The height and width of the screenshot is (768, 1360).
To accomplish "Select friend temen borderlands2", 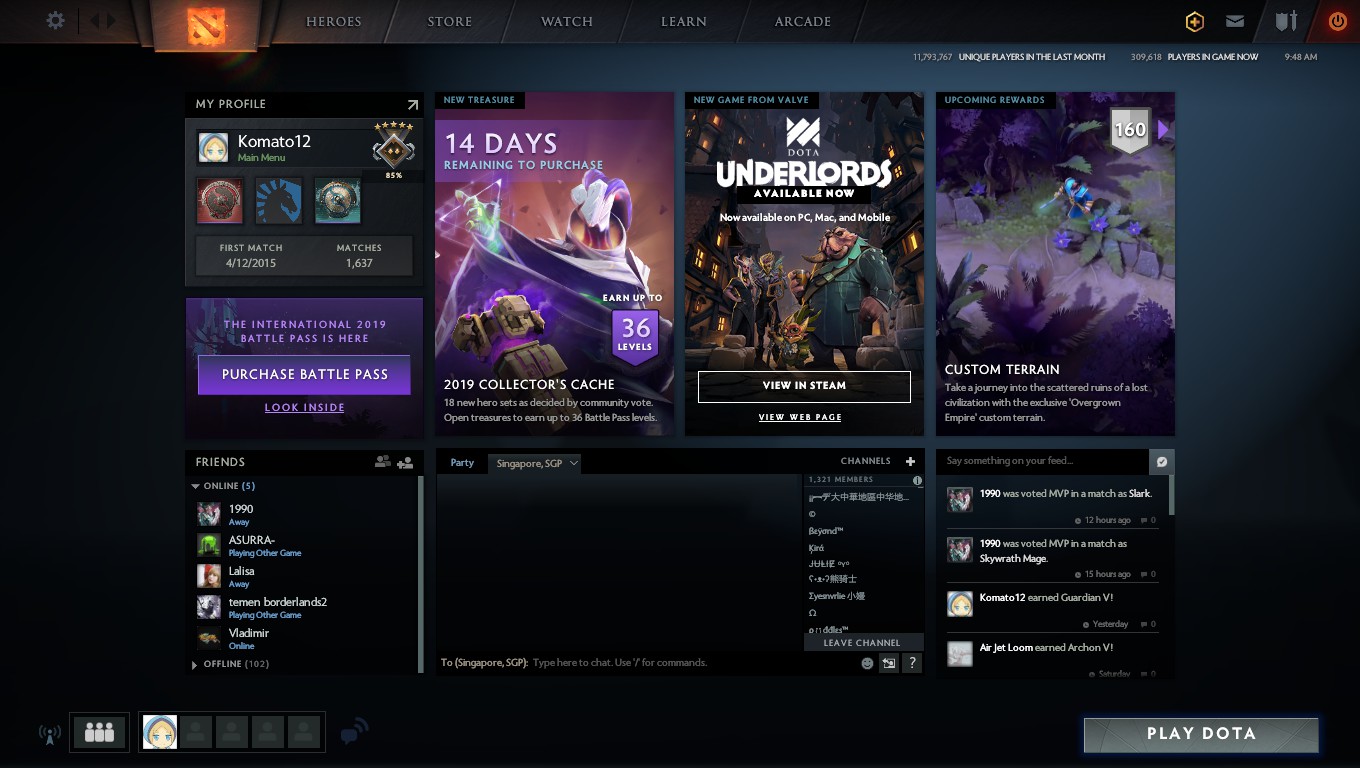I will click(304, 607).
